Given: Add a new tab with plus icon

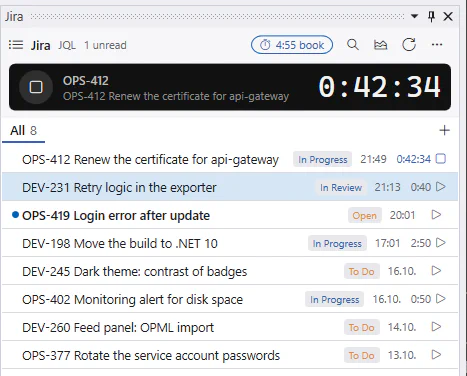Looking at the screenshot, I should [x=444, y=130].
